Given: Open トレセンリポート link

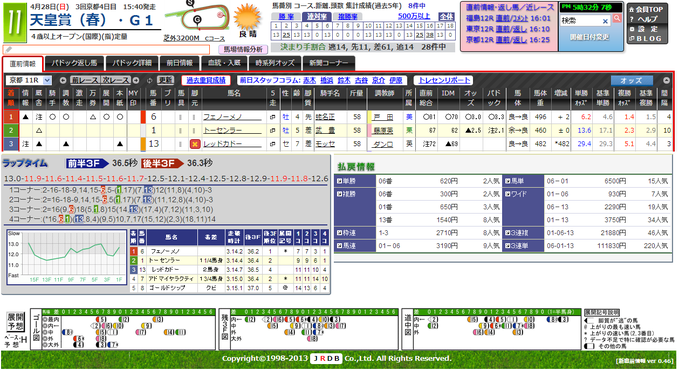Looking at the screenshot, I should 444,80.
